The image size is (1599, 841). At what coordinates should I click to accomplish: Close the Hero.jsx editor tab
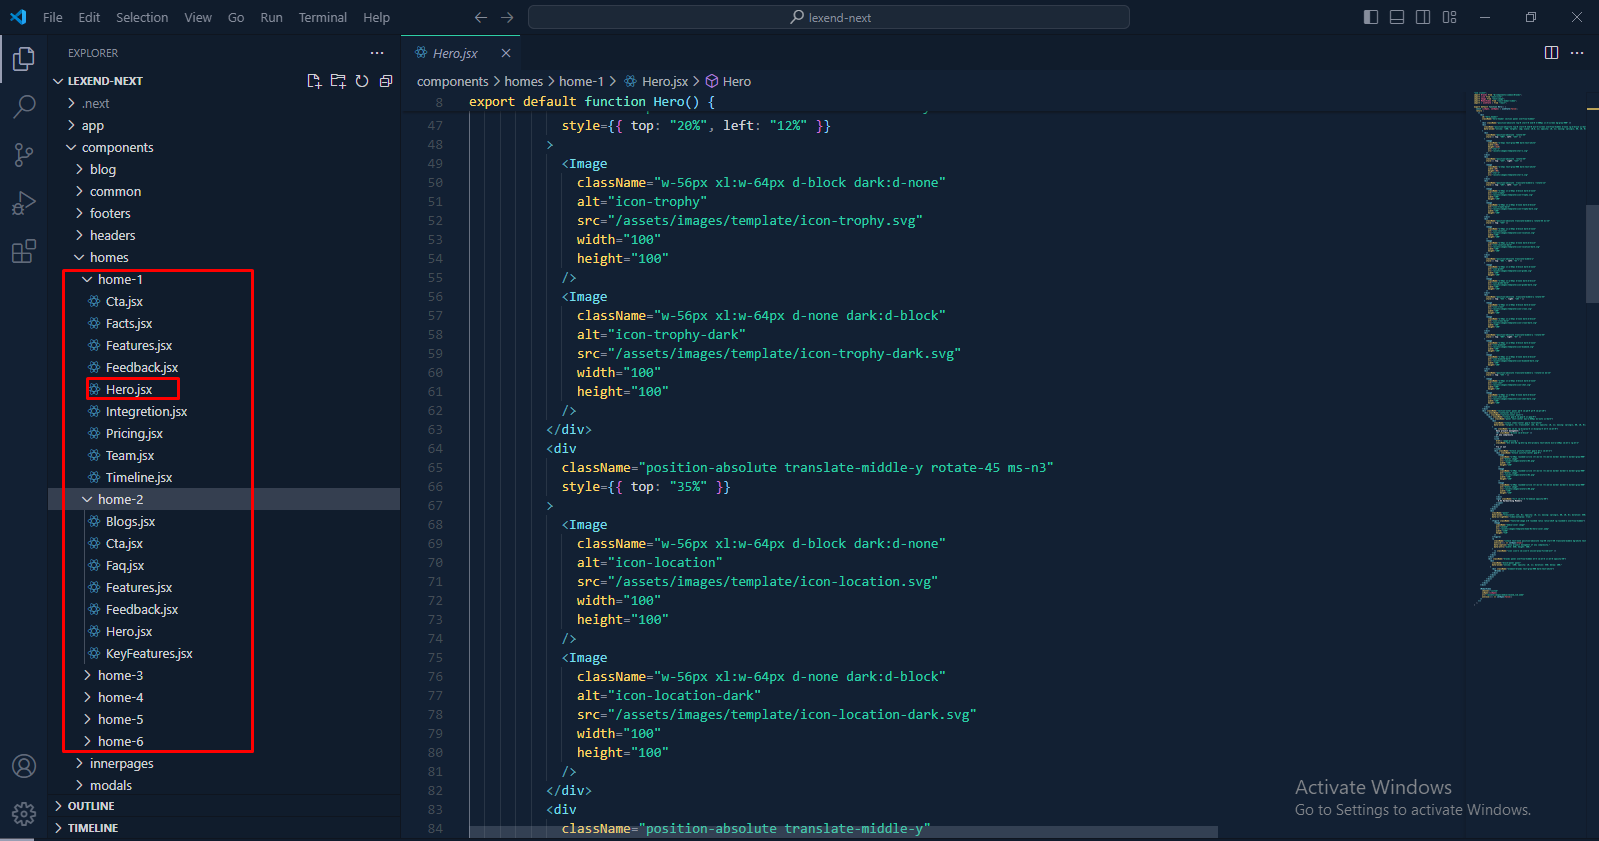[x=506, y=53]
